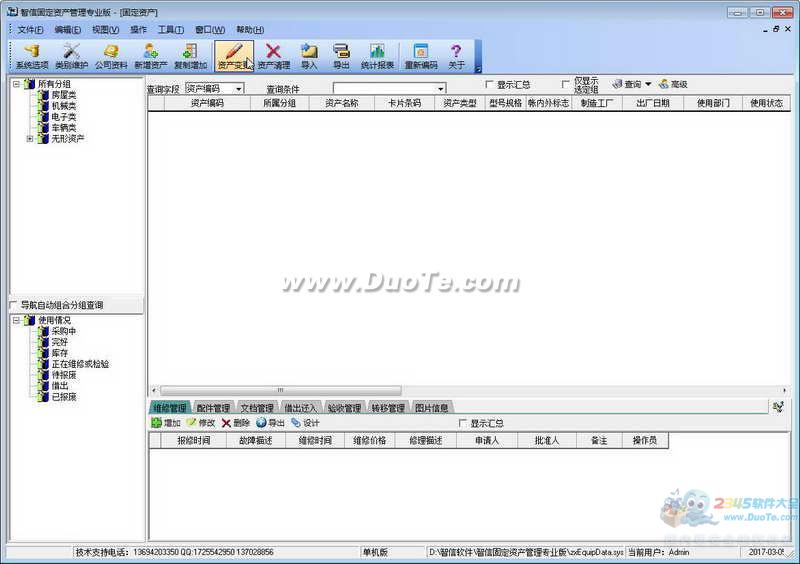Toggle 仅显示选定组 checkbox
Screen dimensions: 800x564
pos(566,84)
